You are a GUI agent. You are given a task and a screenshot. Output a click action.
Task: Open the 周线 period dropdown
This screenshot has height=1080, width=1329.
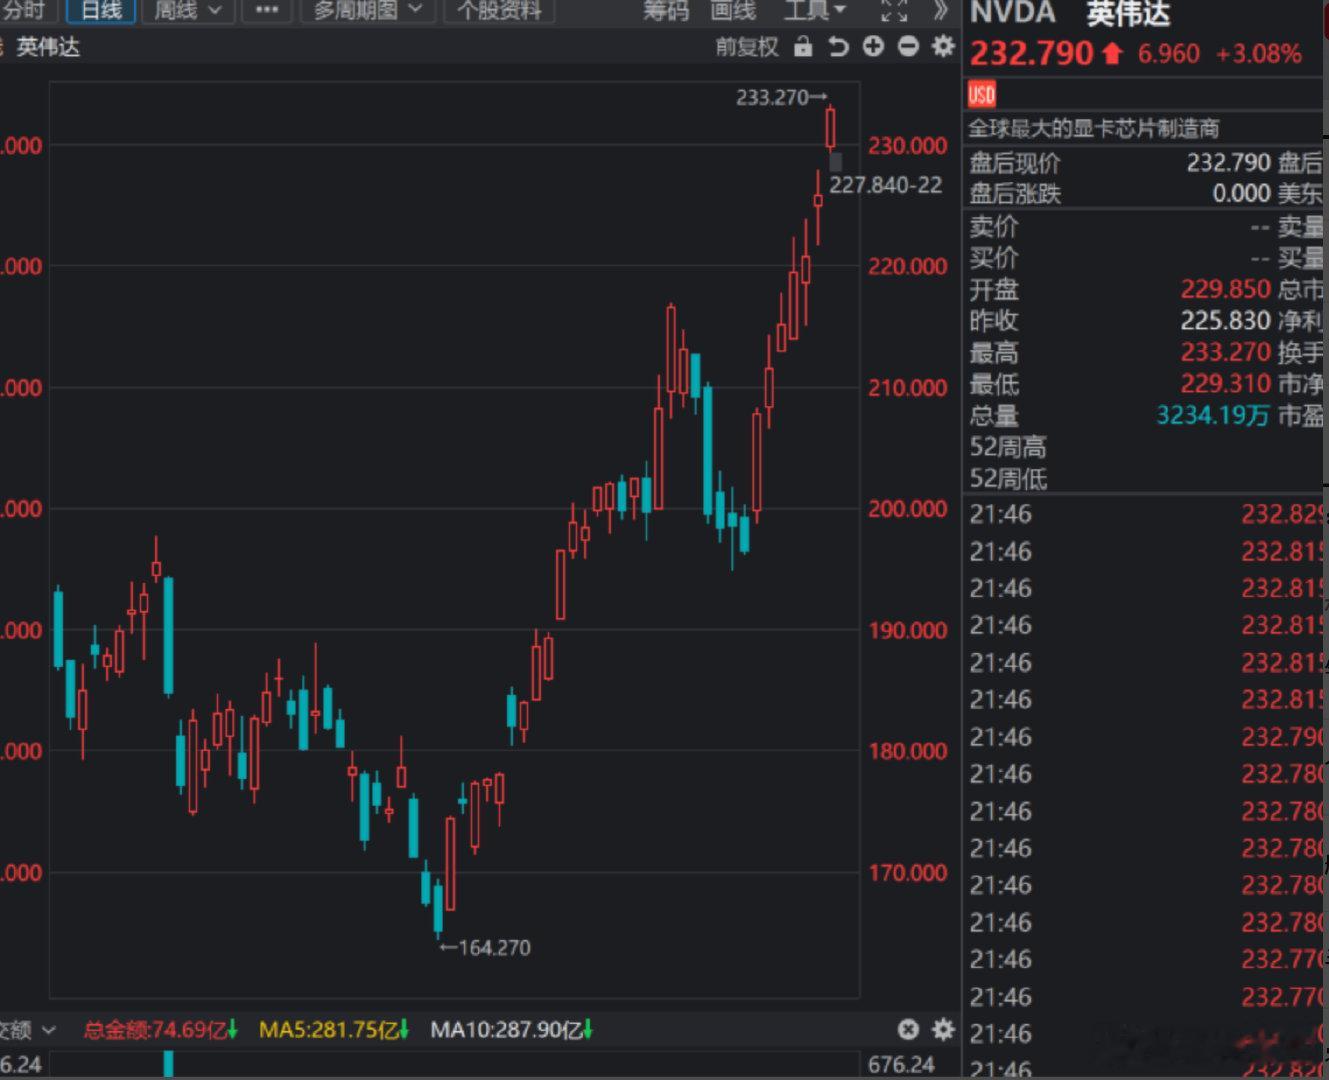pyautogui.click(x=188, y=10)
